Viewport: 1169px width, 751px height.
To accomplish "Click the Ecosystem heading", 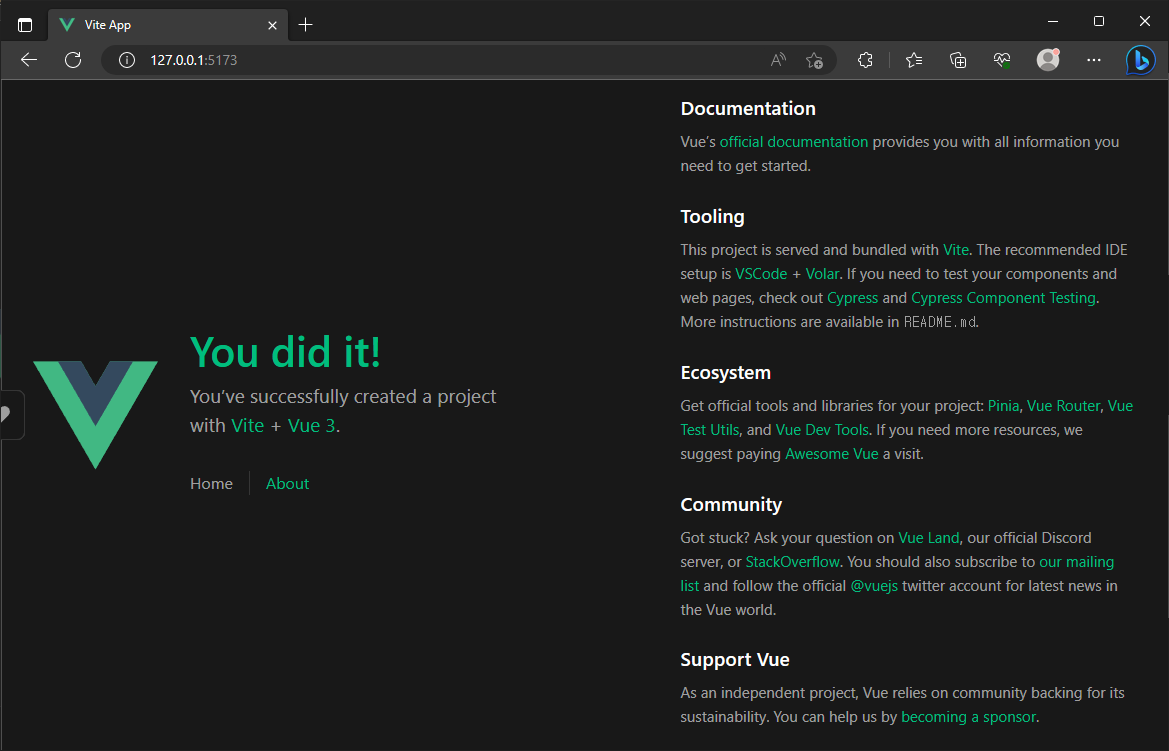I will 725,372.
